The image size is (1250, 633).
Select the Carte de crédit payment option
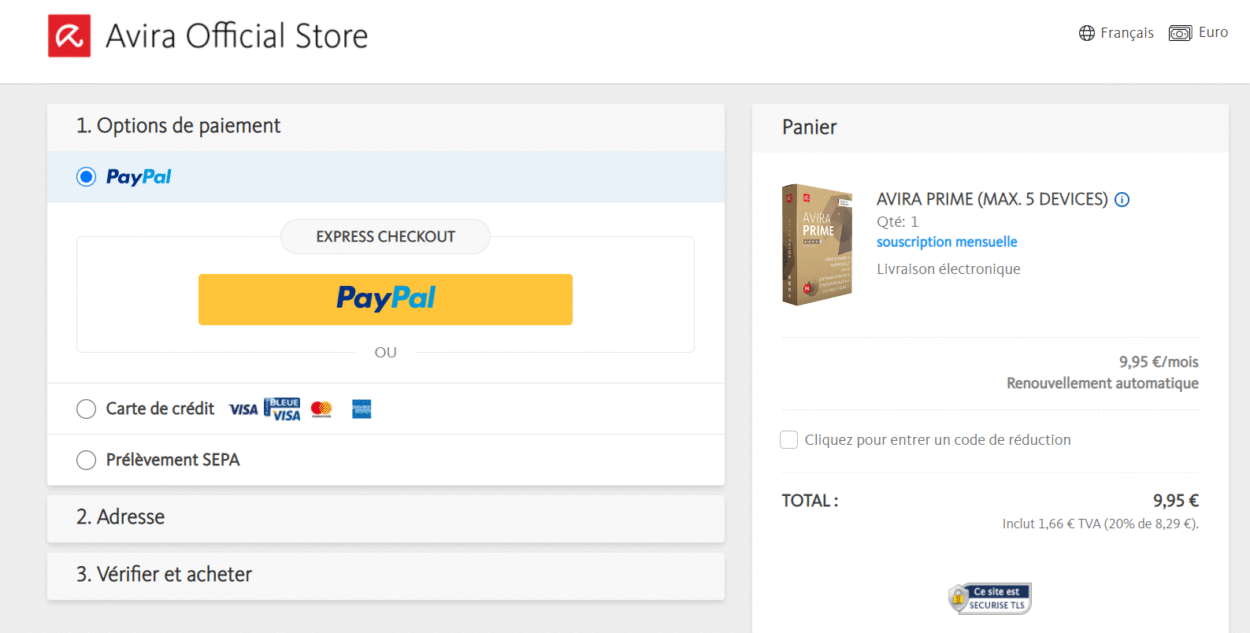pyautogui.click(x=86, y=408)
